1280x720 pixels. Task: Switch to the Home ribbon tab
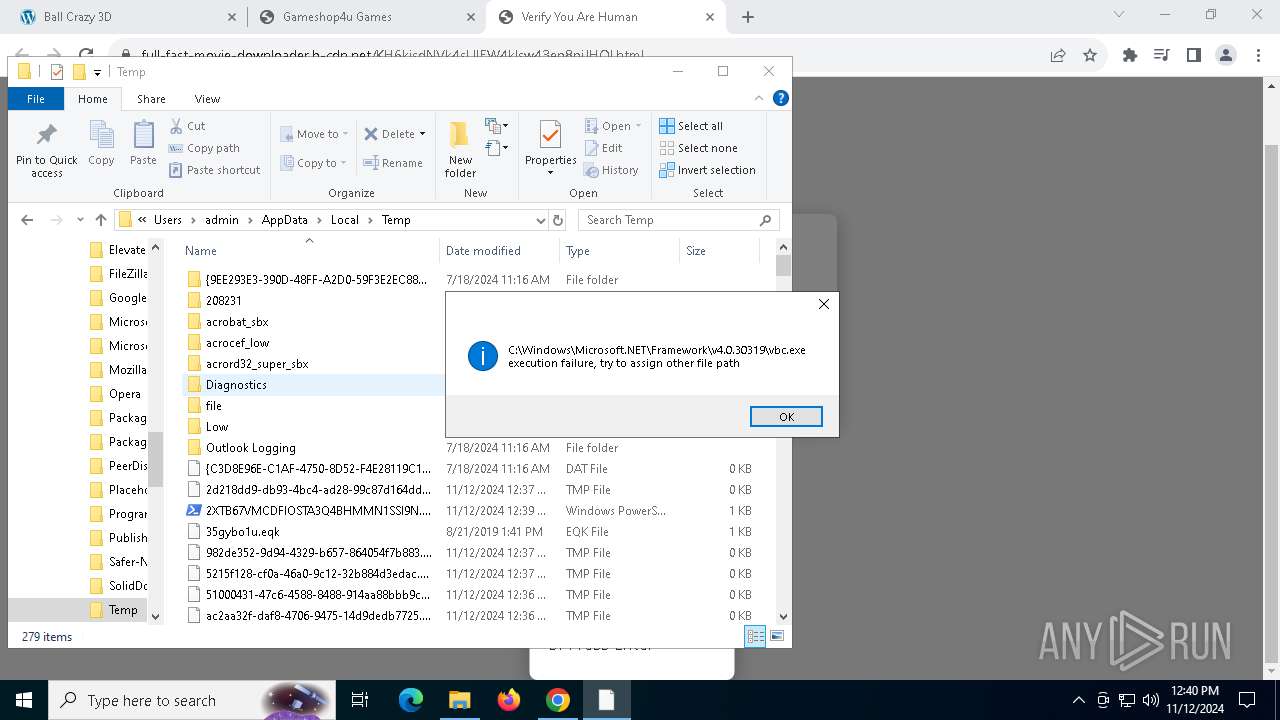point(93,99)
